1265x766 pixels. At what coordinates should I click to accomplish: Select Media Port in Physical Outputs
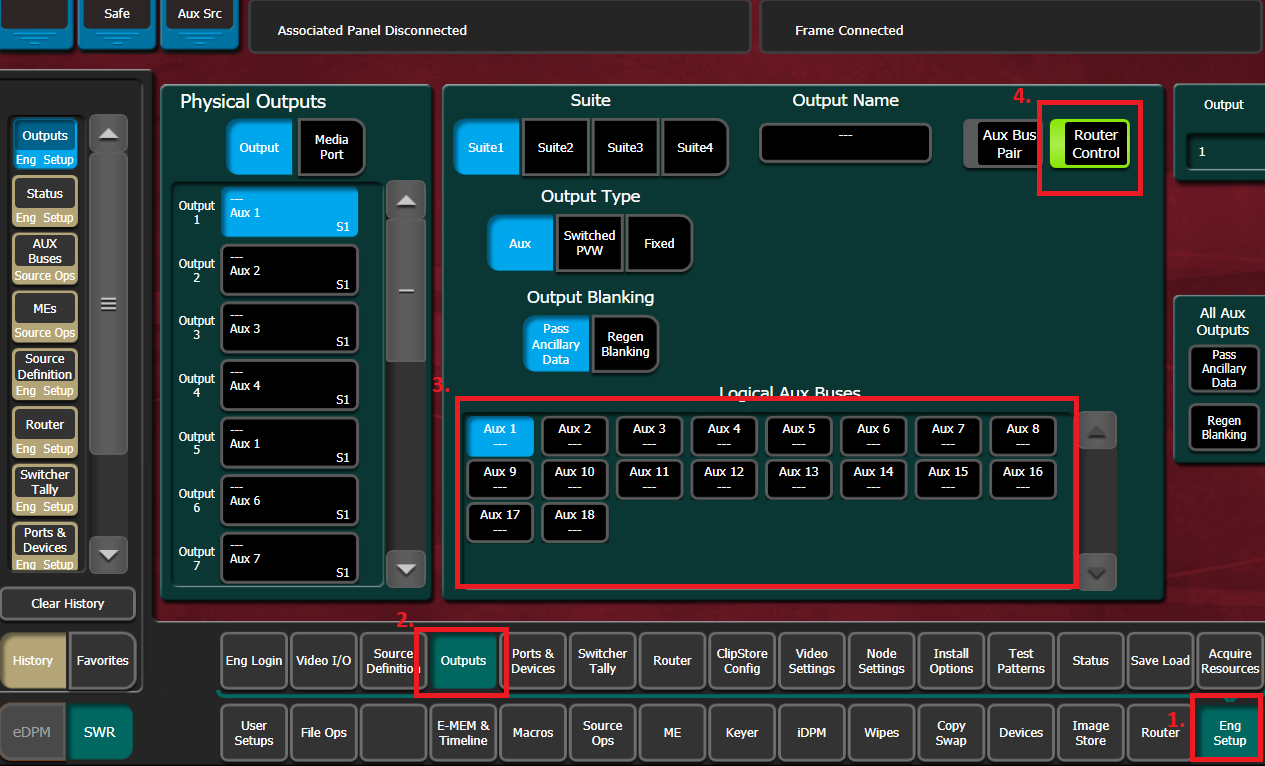point(331,148)
